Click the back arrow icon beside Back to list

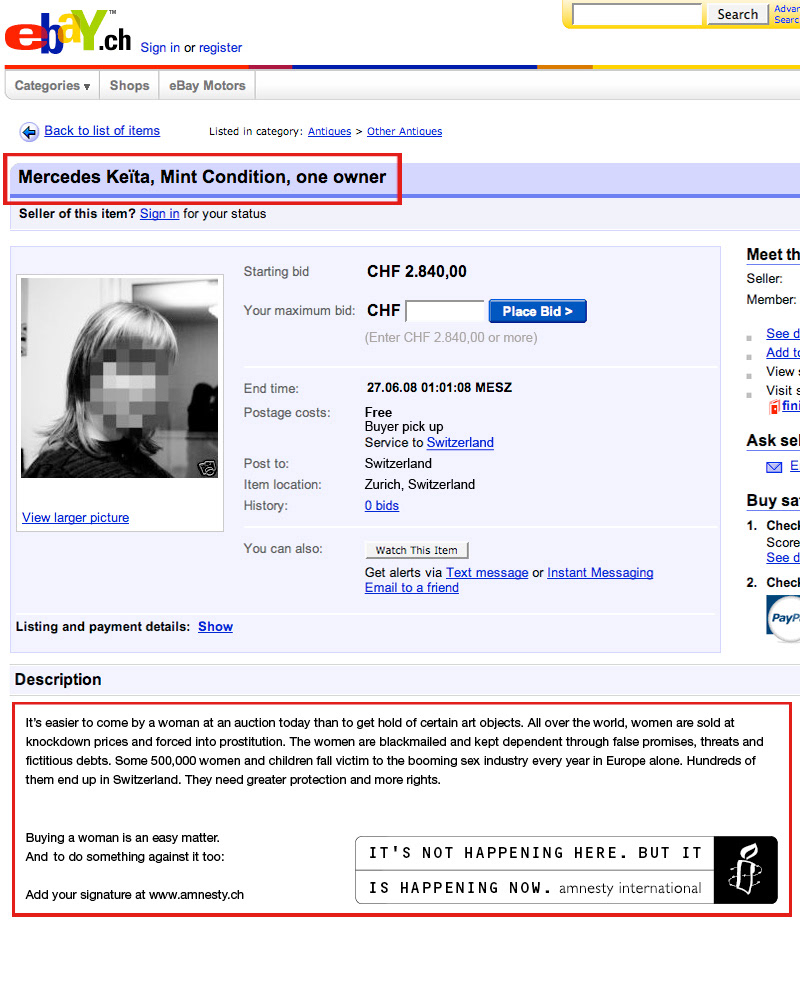(x=29, y=132)
